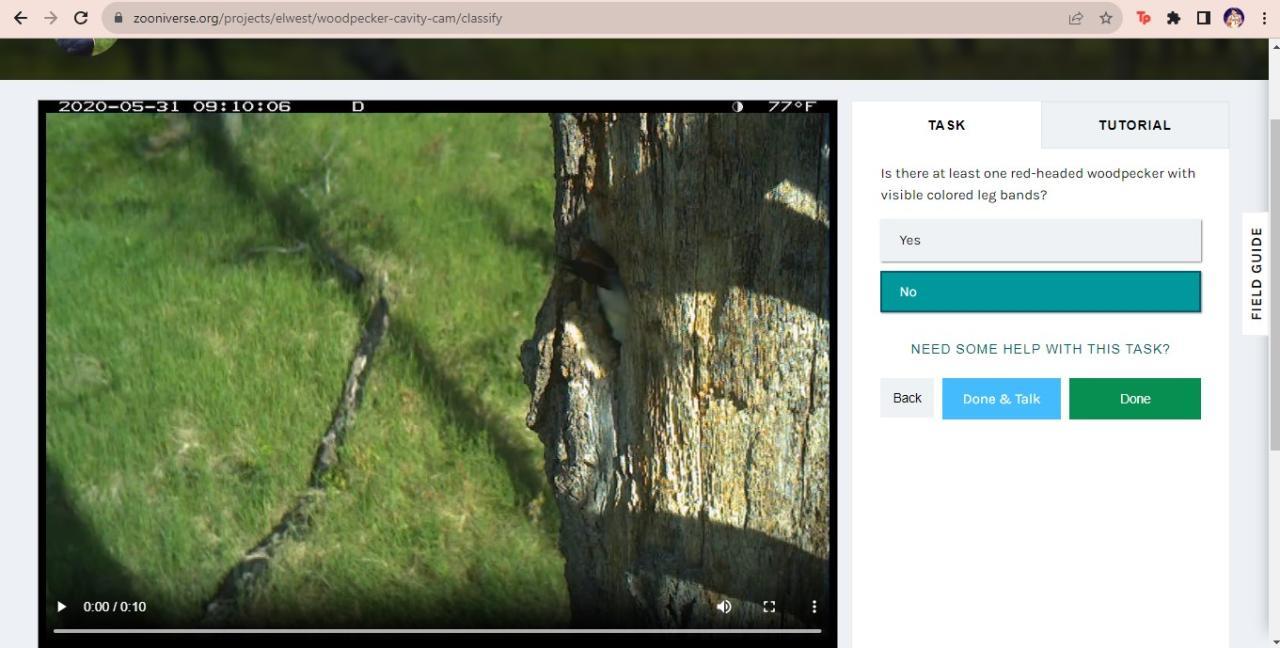The height and width of the screenshot is (648, 1280).
Task: Open the Extensions puzzle-piece menu
Action: pos(1173,18)
